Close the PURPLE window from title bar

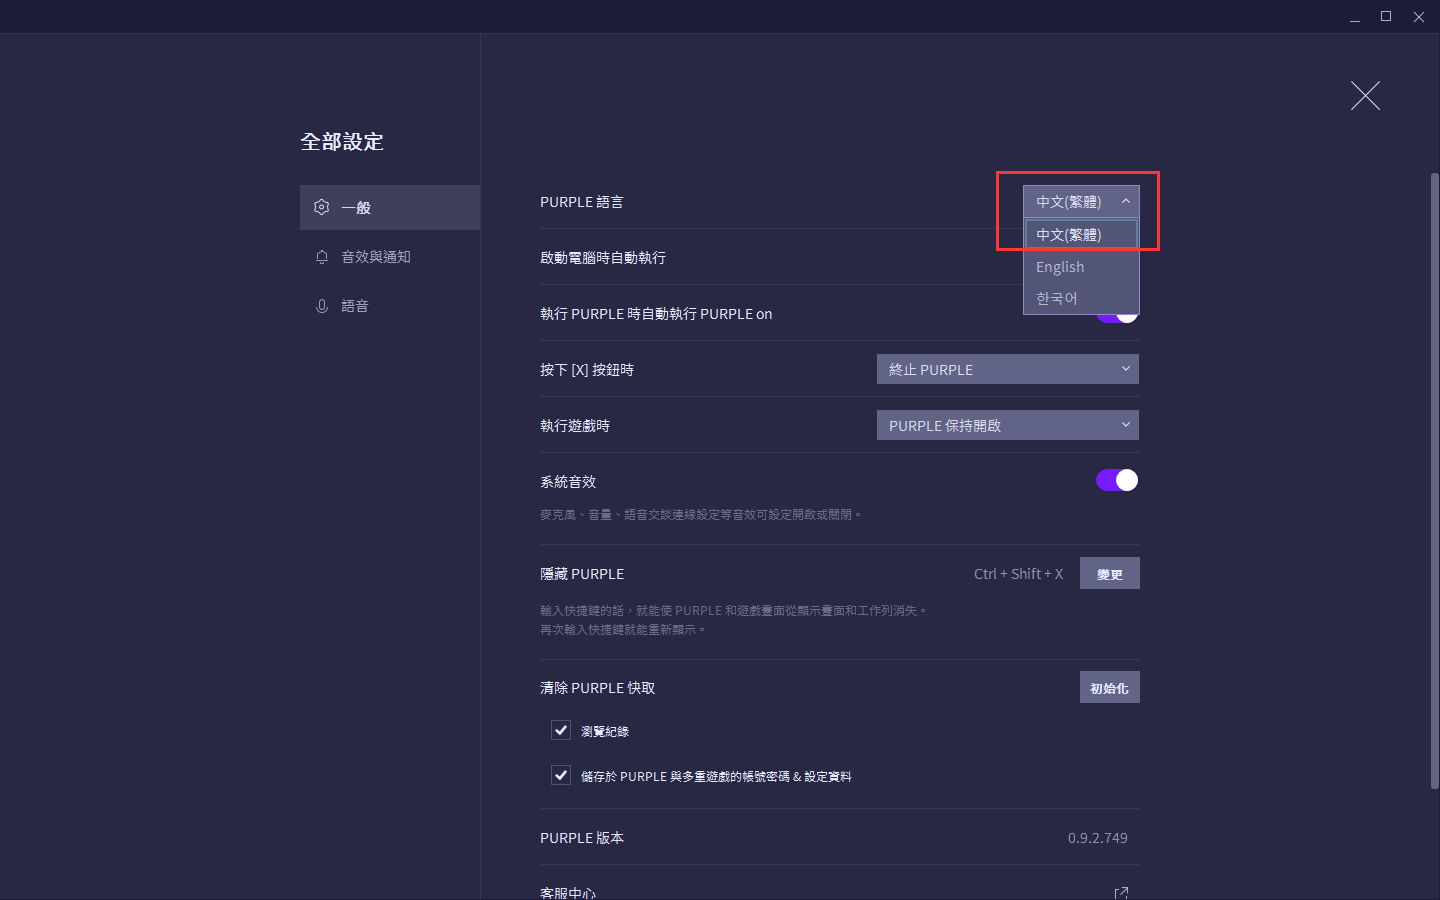coord(1419,17)
